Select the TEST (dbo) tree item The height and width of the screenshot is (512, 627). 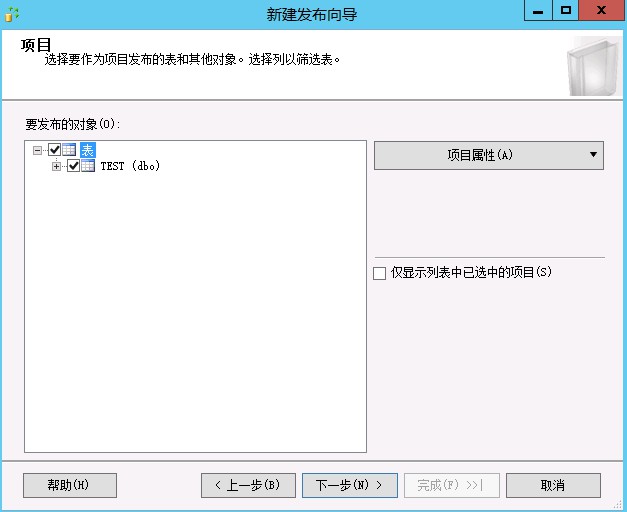tap(130, 166)
